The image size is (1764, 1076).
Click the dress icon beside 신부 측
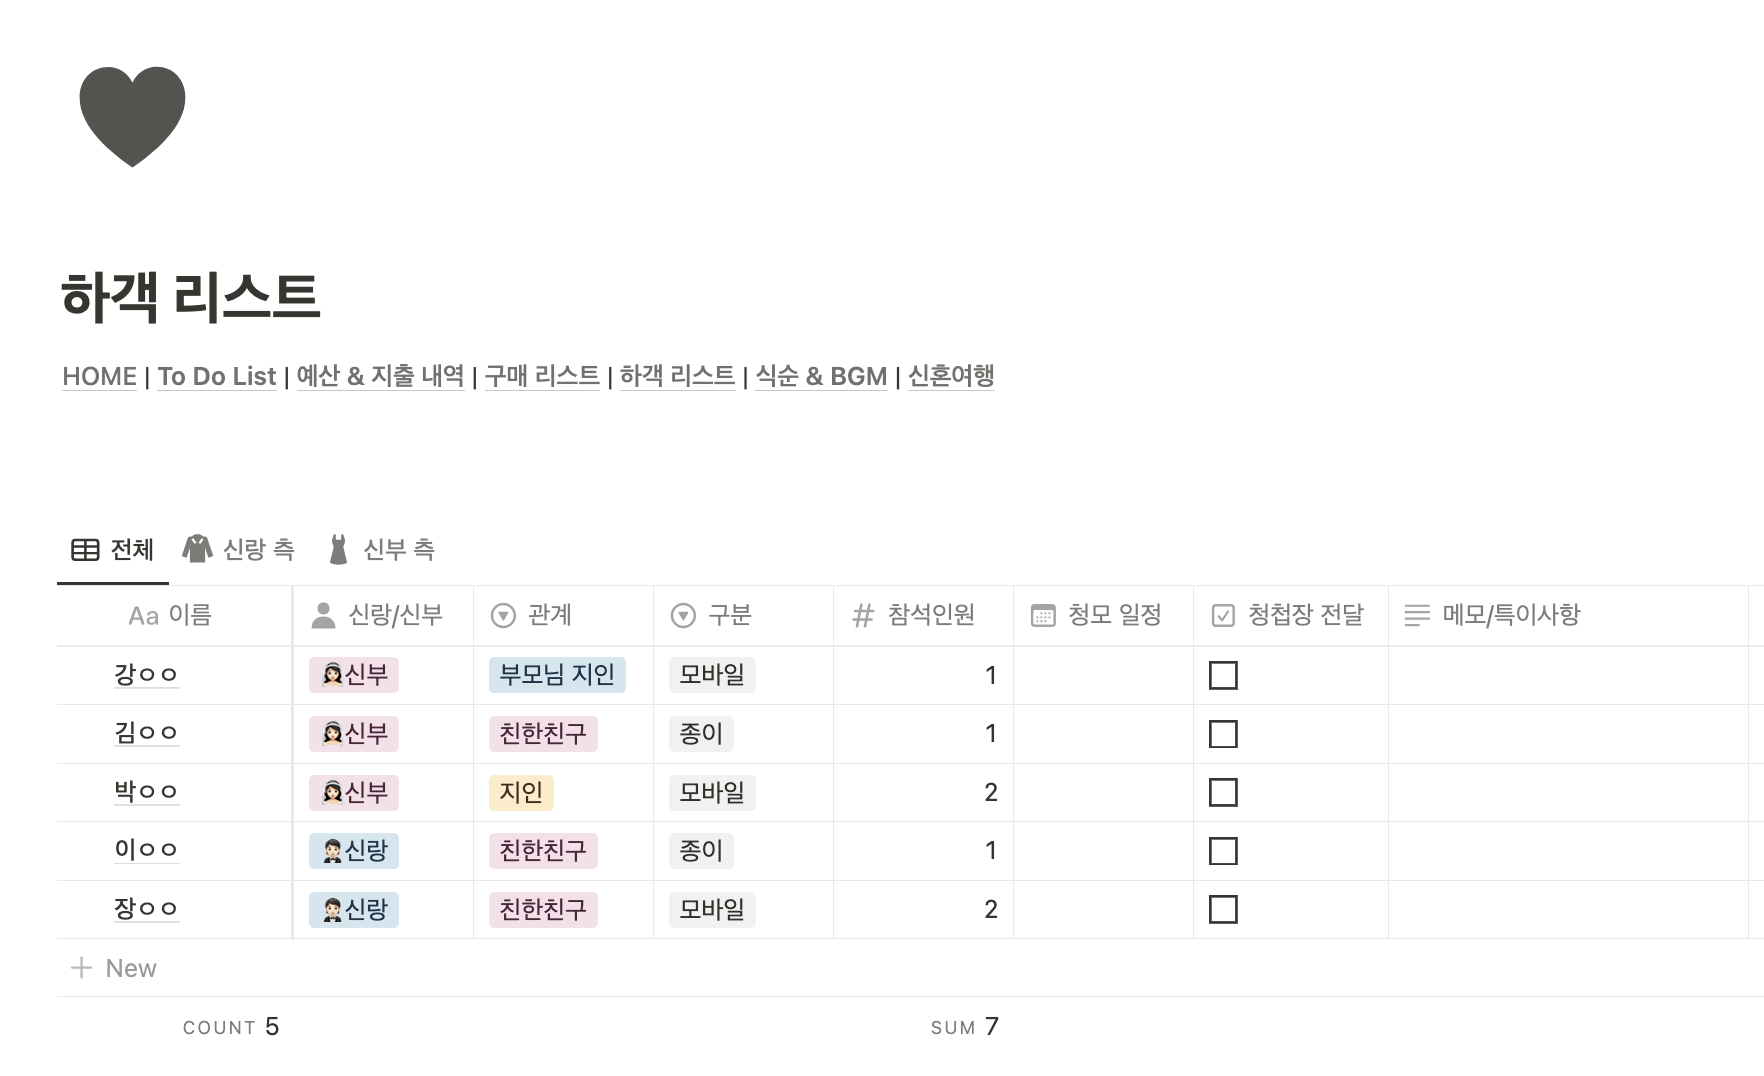pyautogui.click(x=338, y=549)
